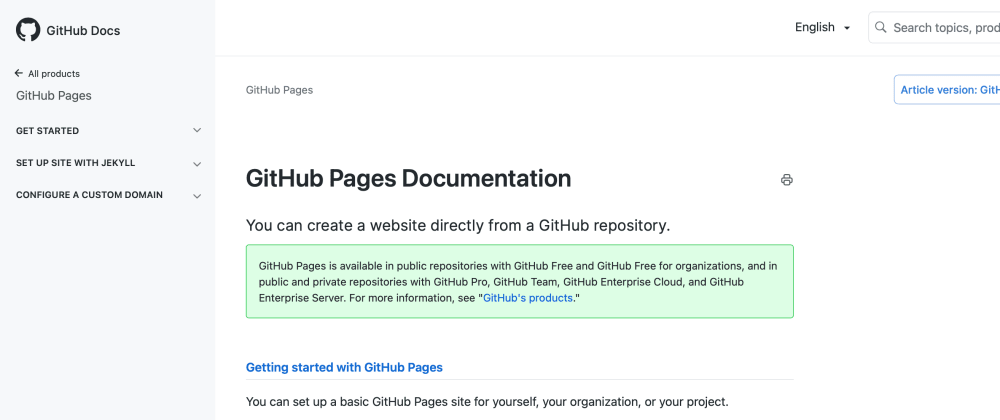Follow the GitHub's products link
Image resolution: width=1000 pixels, height=420 pixels.
pyautogui.click(x=528, y=298)
